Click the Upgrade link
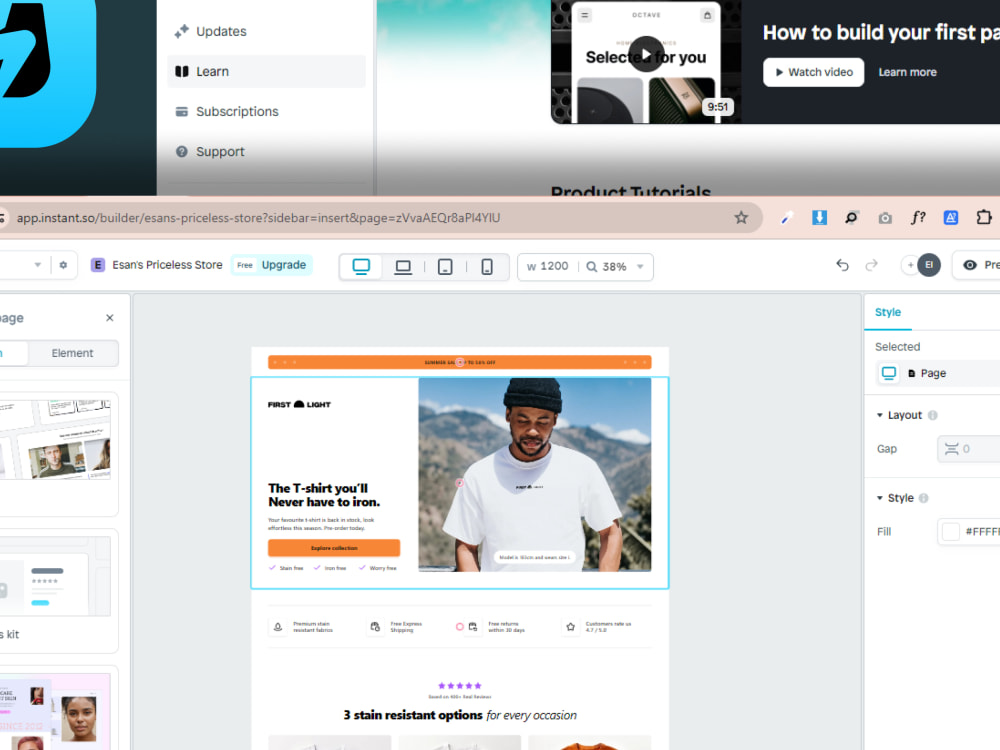 click(x=284, y=265)
